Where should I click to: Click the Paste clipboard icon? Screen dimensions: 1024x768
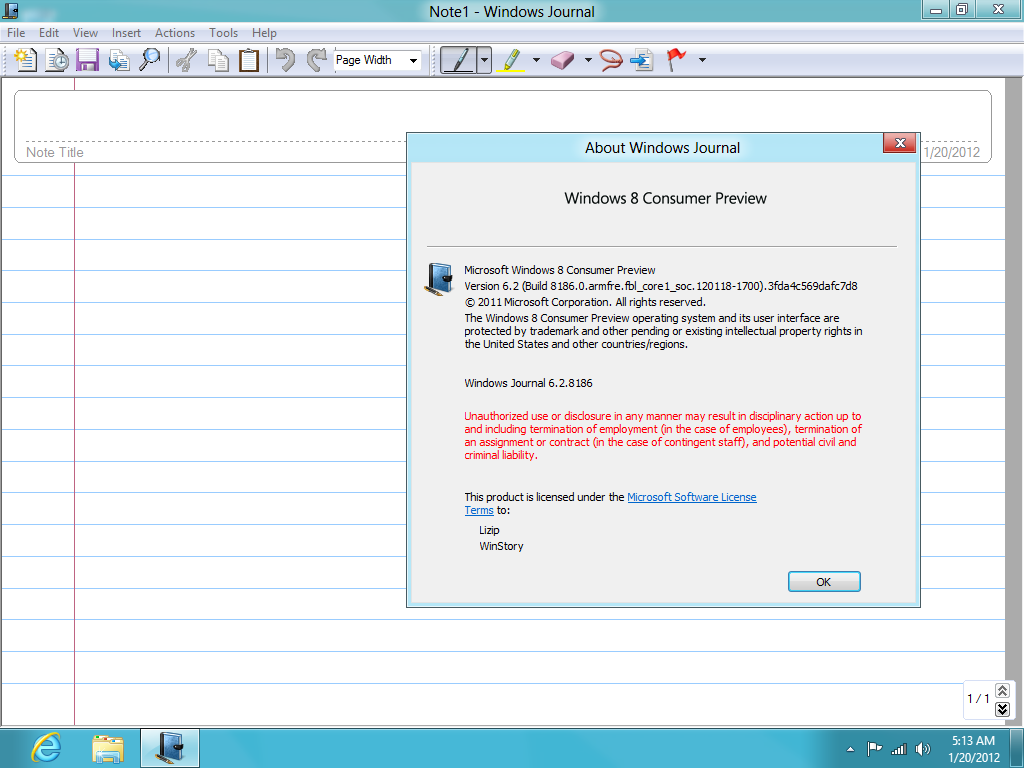tap(249, 60)
